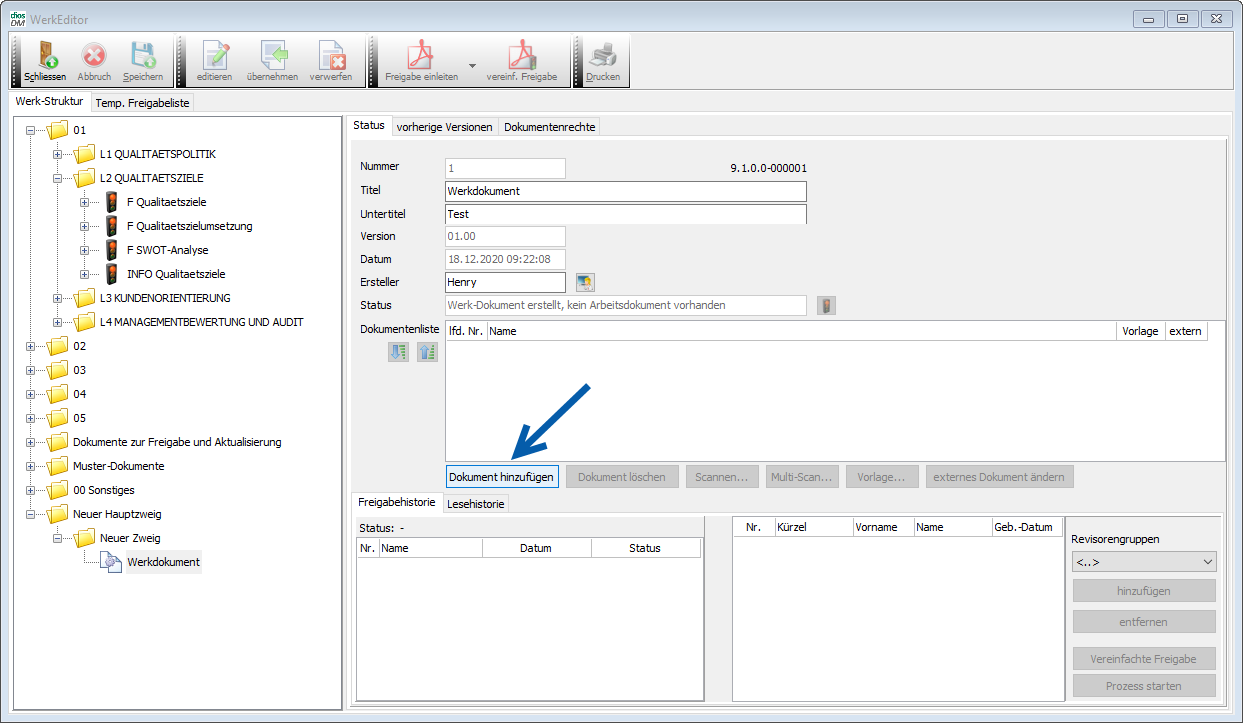Open the Revisorengruppen combo box

coord(1144,562)
